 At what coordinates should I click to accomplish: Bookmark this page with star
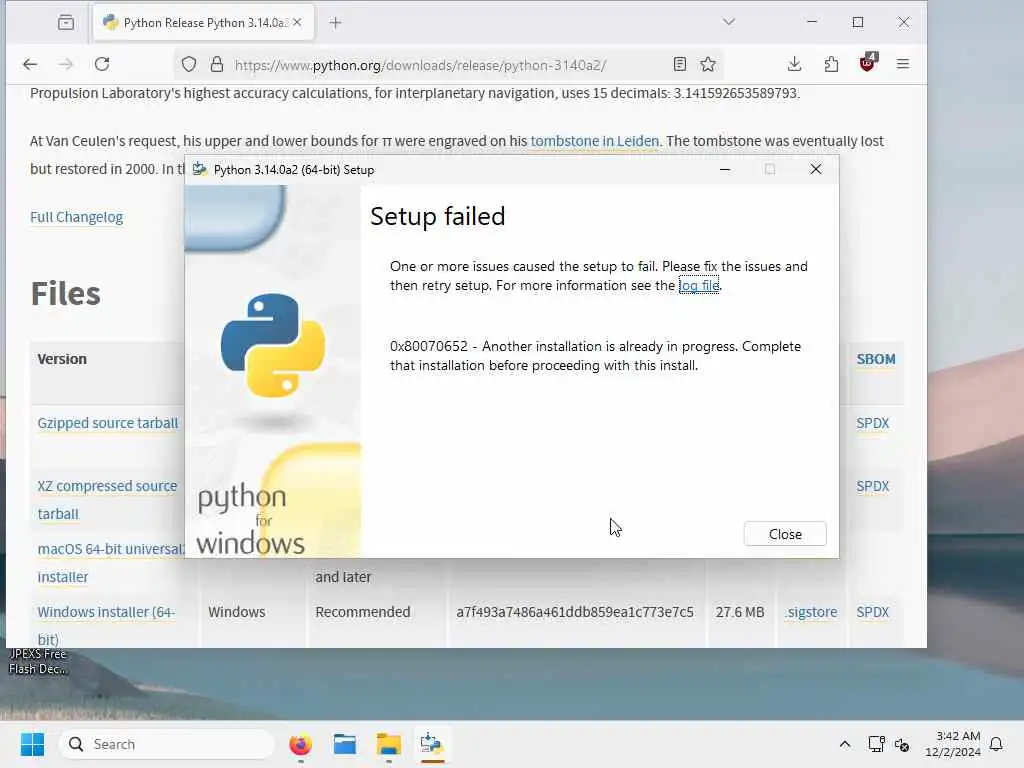[x=708, y=64]
